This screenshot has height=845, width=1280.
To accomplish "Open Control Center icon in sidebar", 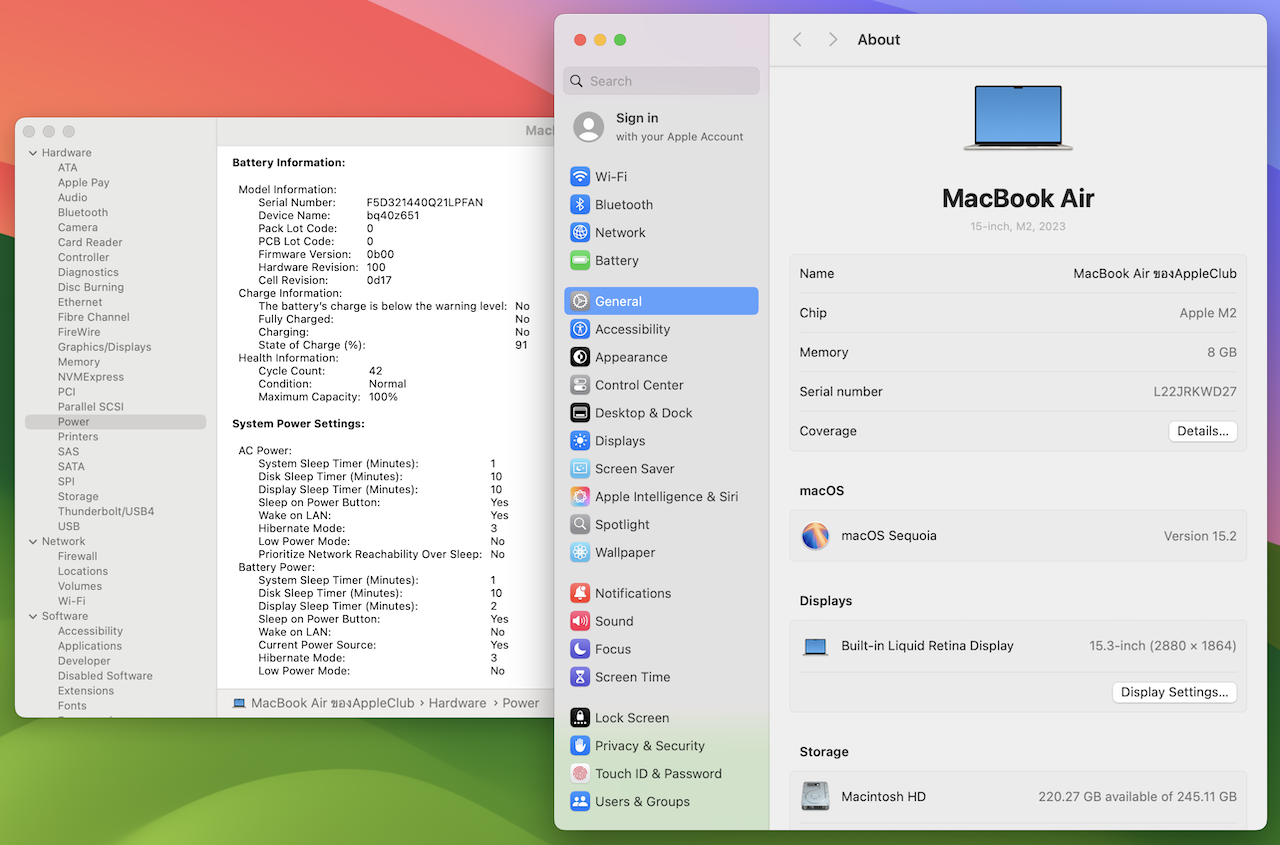I will tap(580, 385).
